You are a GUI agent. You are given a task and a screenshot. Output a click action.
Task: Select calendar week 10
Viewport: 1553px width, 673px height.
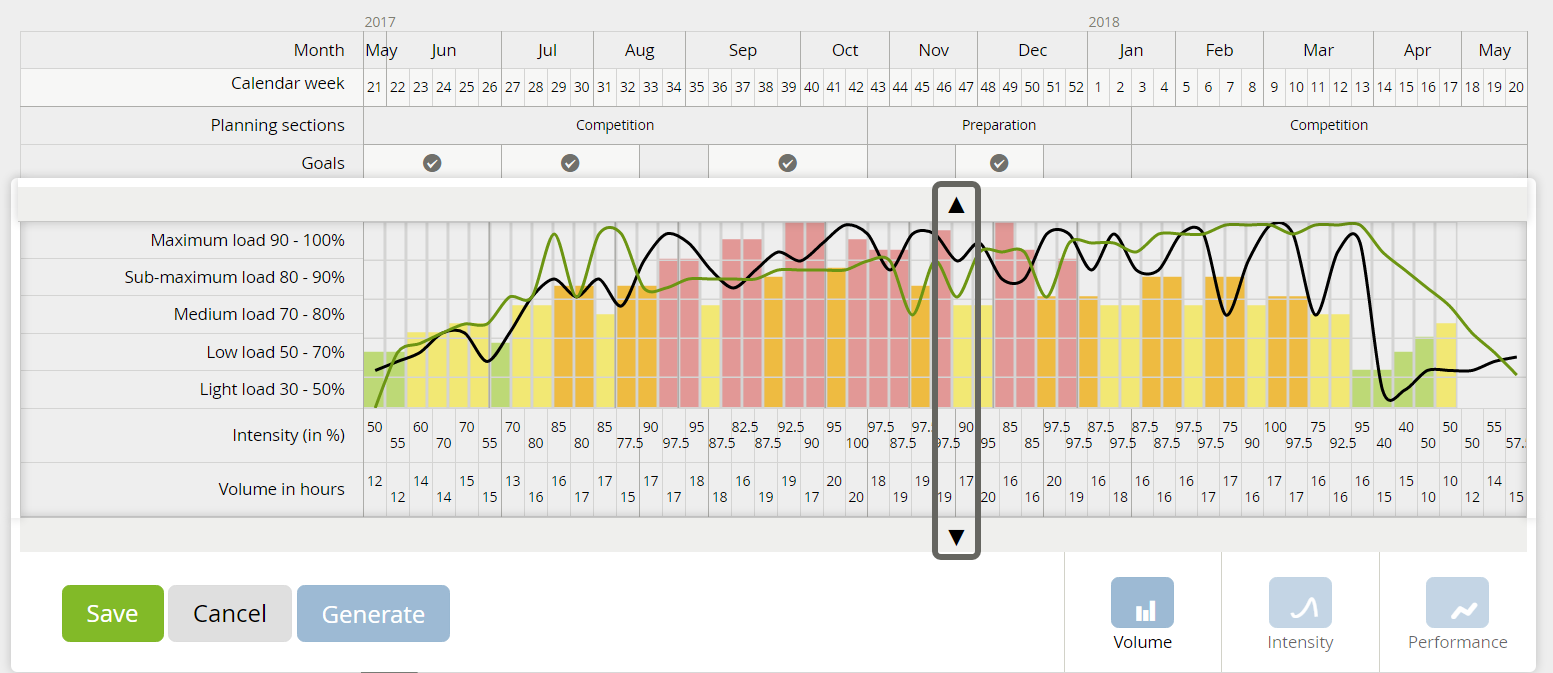coord(1296,87)
